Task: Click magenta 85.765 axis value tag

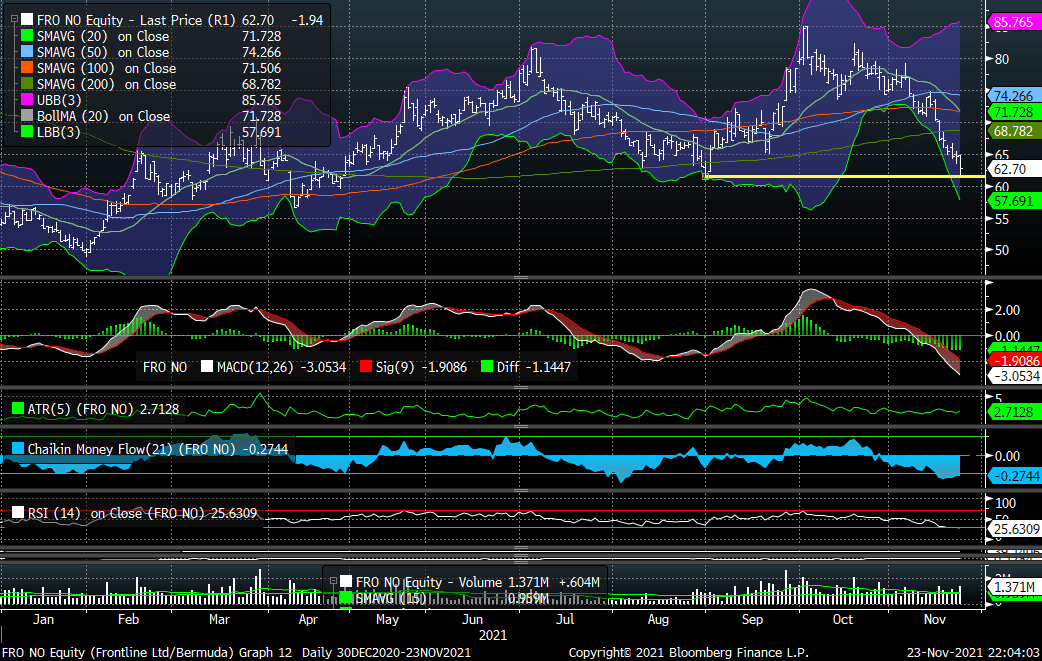Action: point(1014,22)
